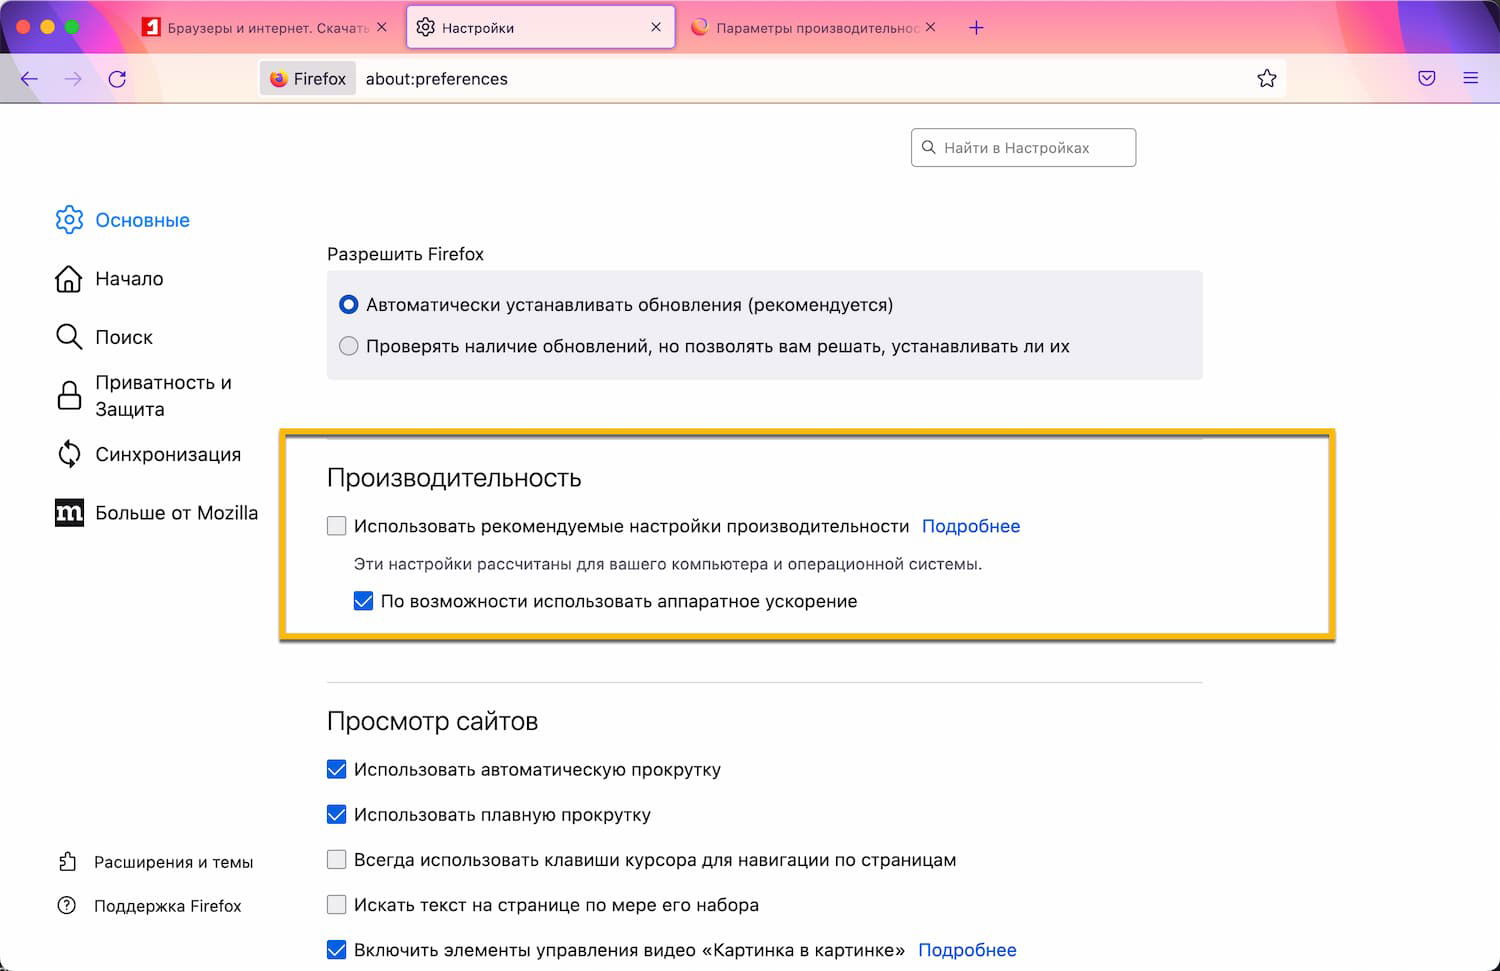1500x971 pixels.
Task: Go back using the back arrow
Action: [x=29, y=79]
